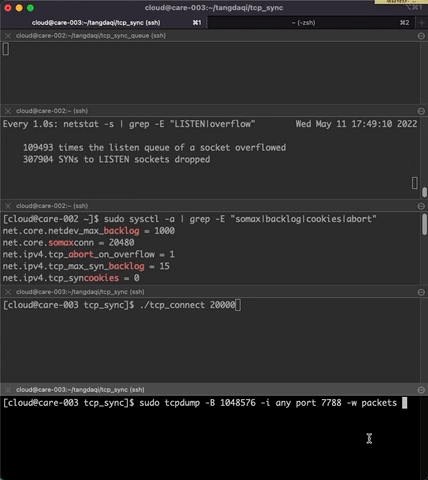Click the yellow minimize window button
This screenshot has width=428, height=480.
tap(19, 8)
